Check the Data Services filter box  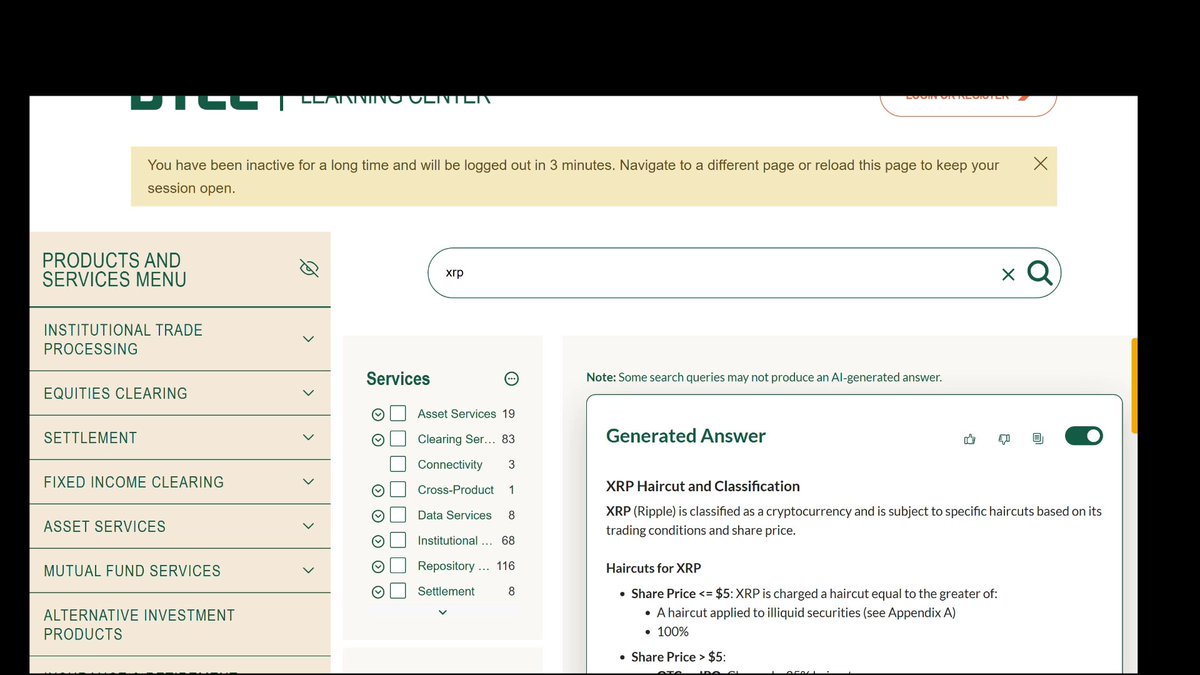(398, 515)
